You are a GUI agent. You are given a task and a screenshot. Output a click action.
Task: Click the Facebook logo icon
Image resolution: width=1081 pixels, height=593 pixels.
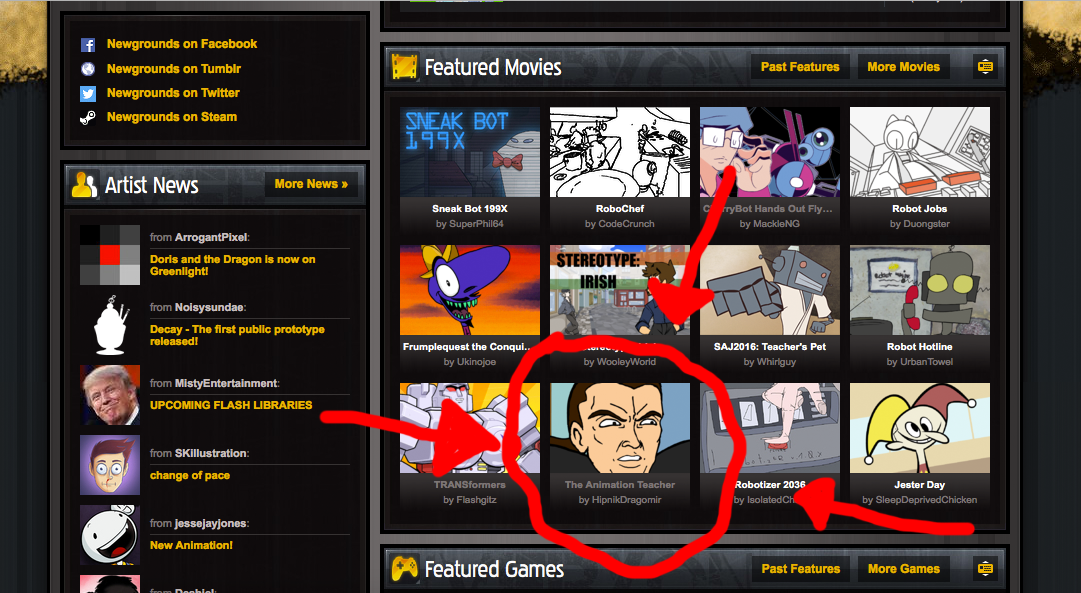coord(88,45)
